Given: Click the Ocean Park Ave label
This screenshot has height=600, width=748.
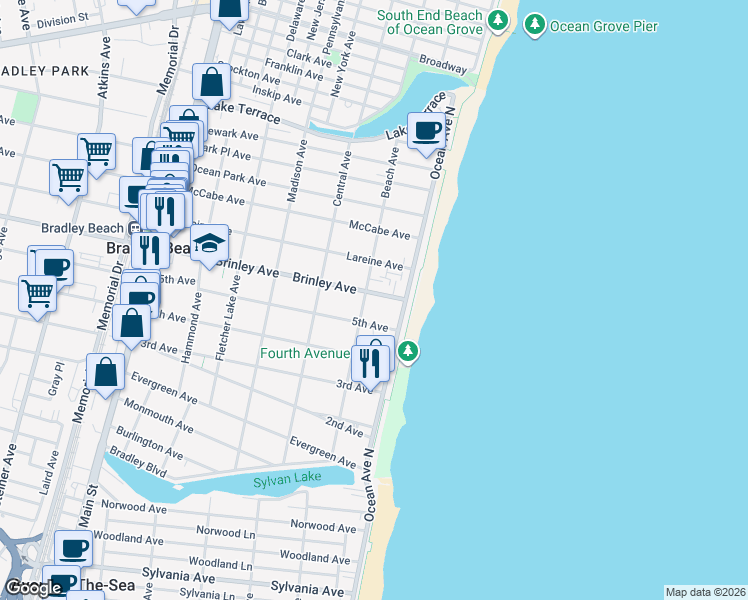Looking at the screenshot, I should tap(229, 175).
